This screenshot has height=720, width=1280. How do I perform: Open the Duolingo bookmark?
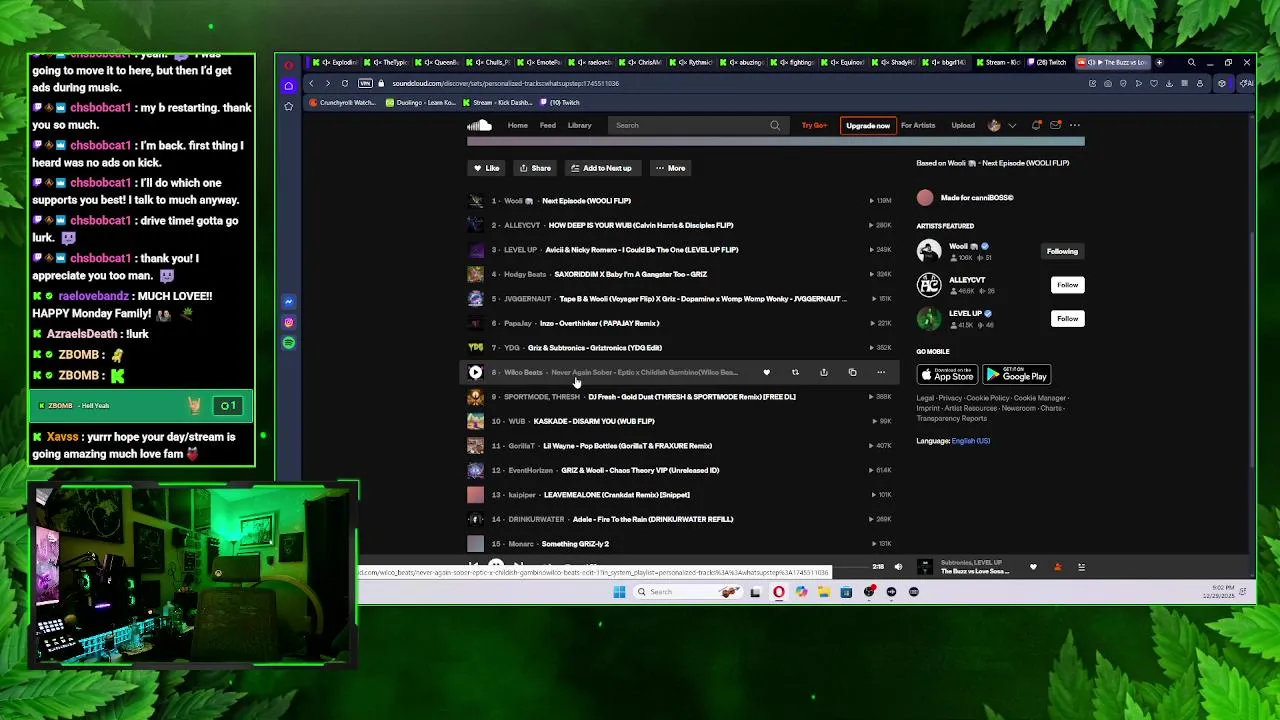(420, 102)
